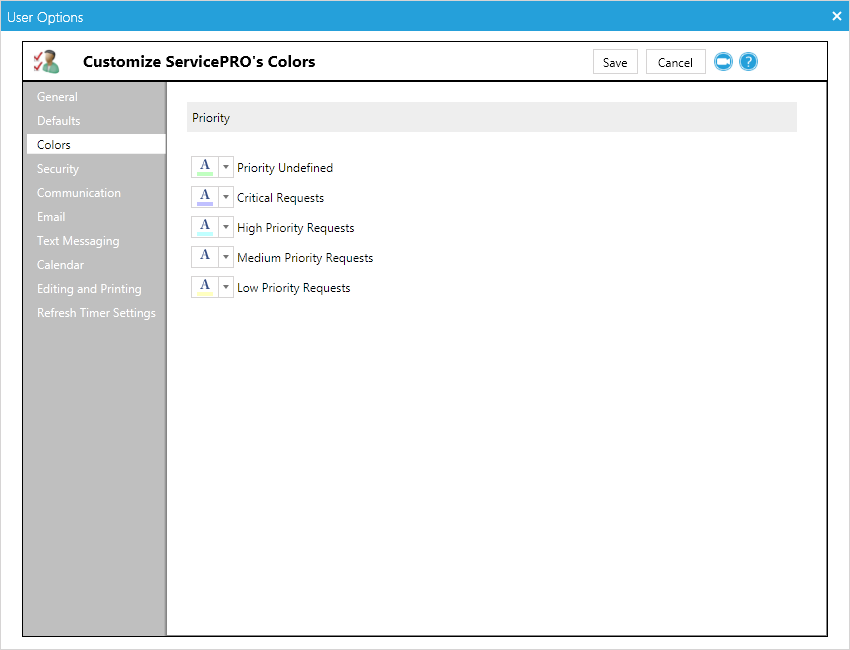This screenshot has height=650, width=850.
Task: Click the Priority section header
Action: (x=492, y=117)
